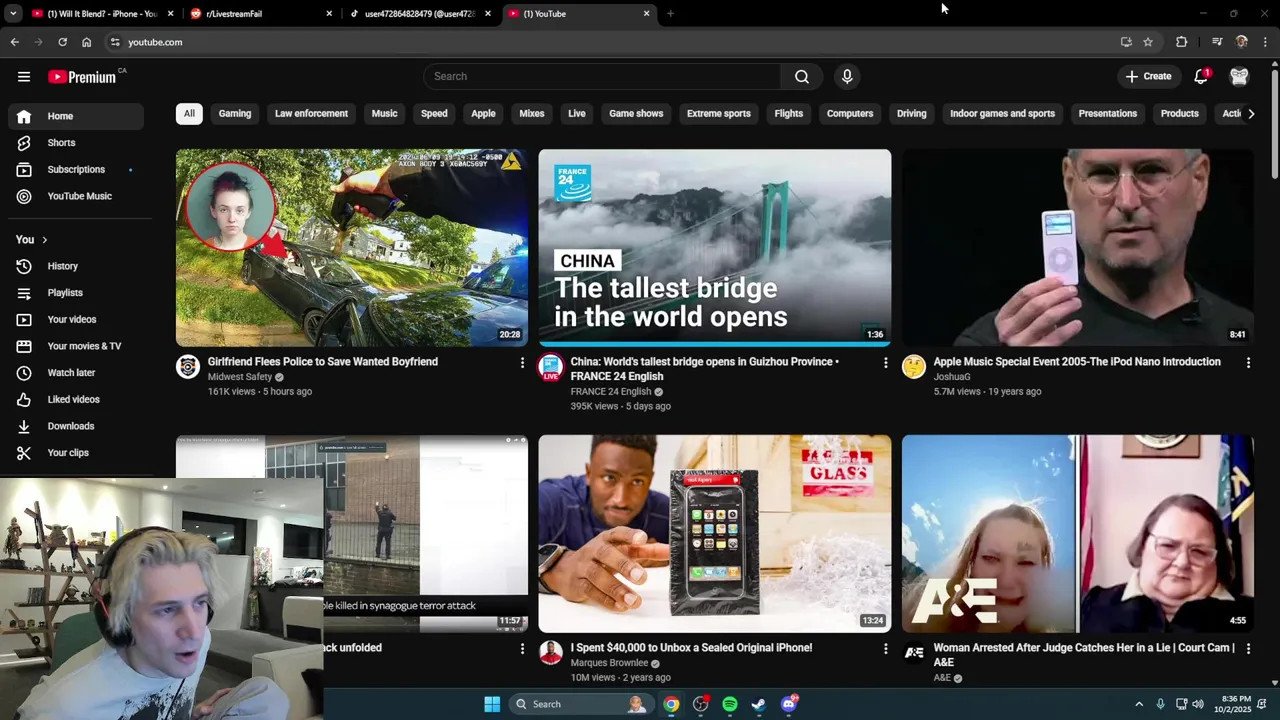Click A&E channel avatar
Screen dimensions: 1280x720
914,653
